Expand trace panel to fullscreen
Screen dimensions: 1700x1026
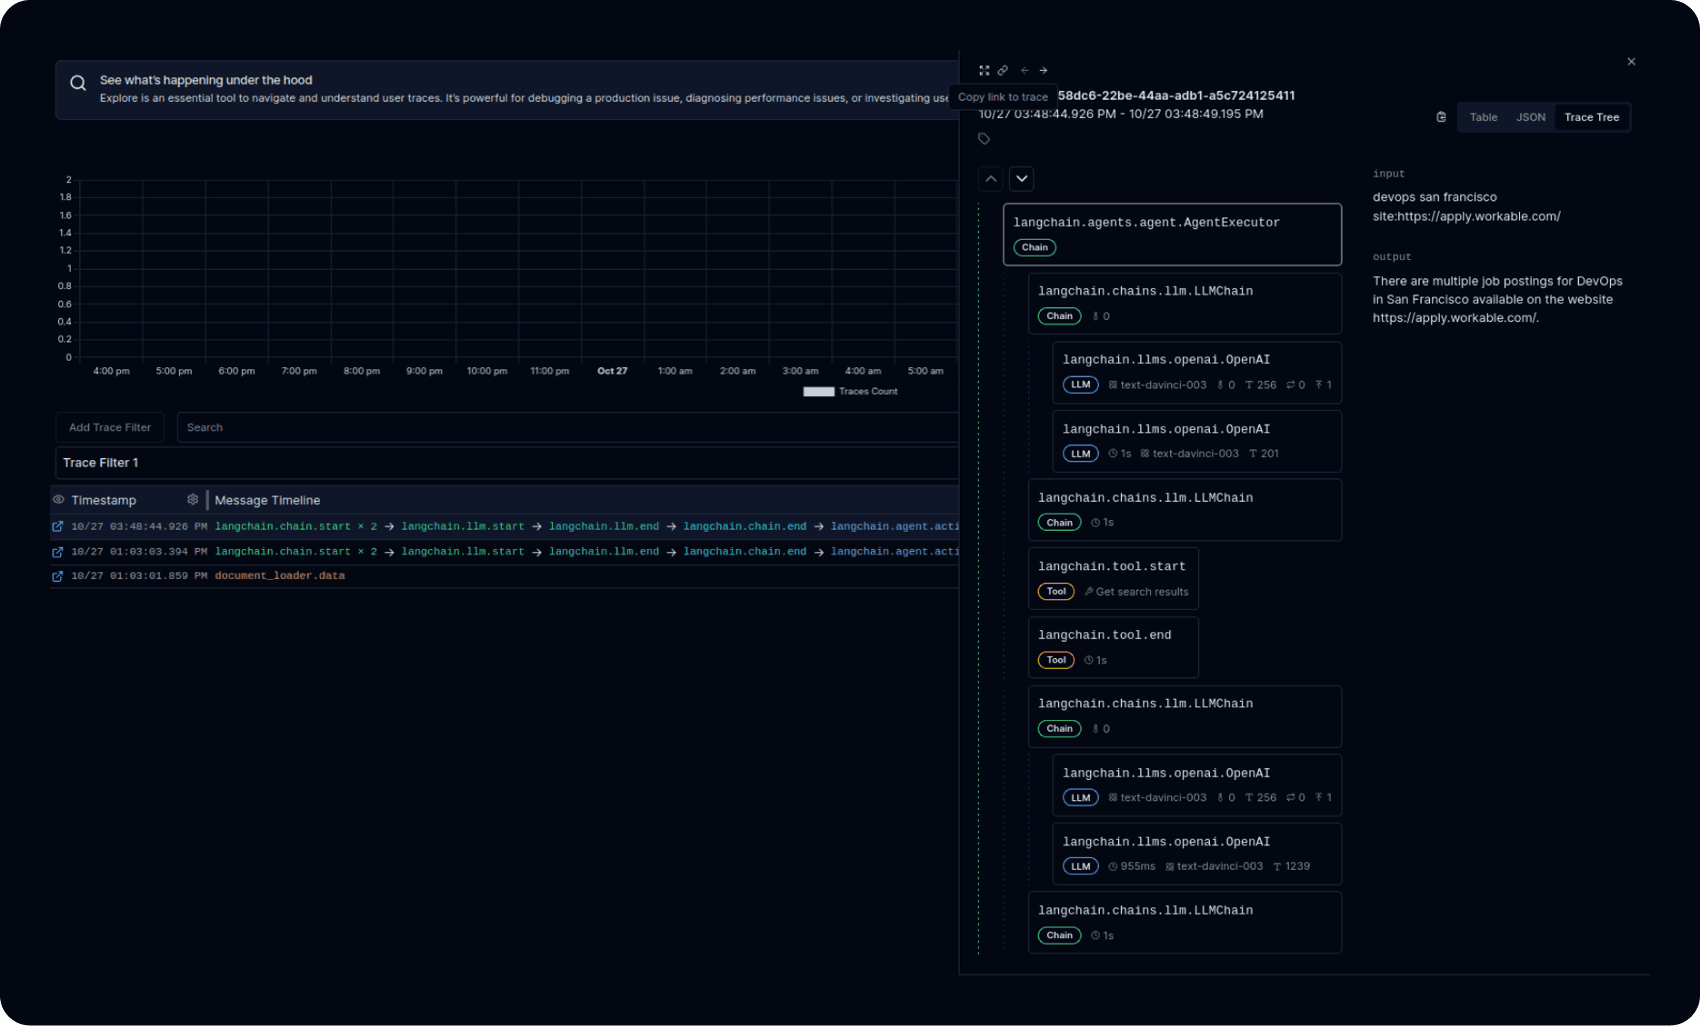[x=984, y=70]
